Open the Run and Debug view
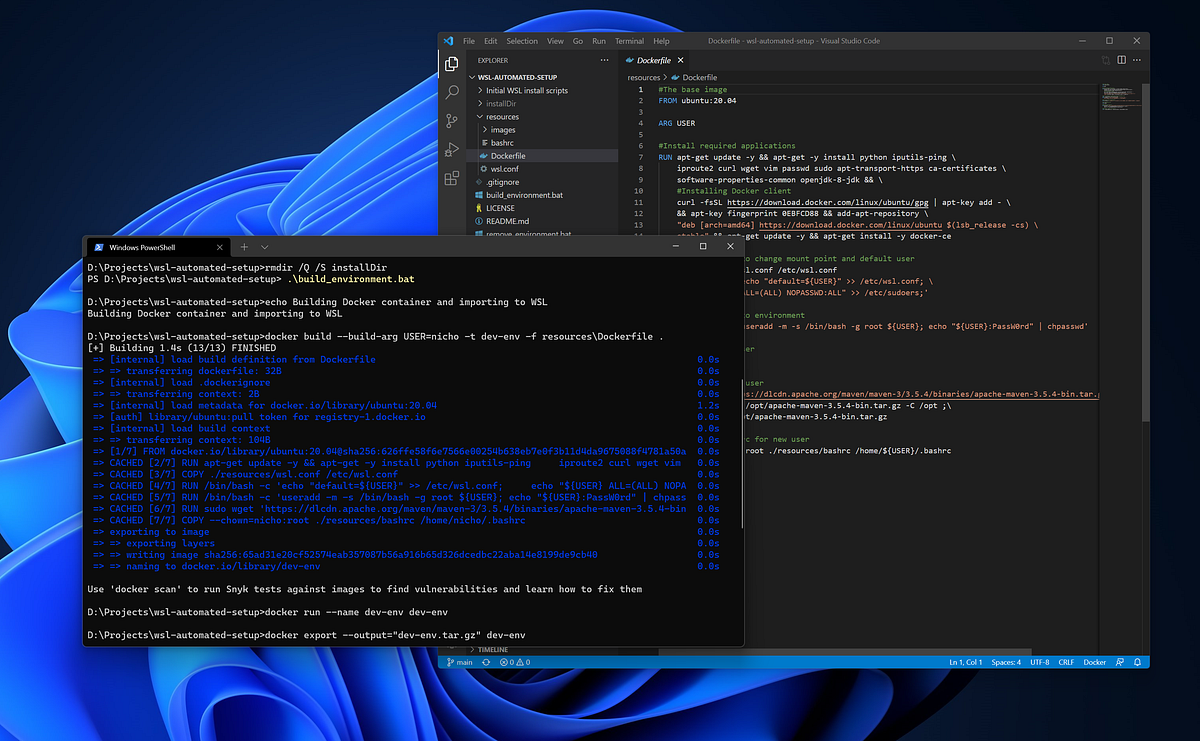Image resolution: width=1200 pixels, height=741 pixels. tap(452, 150)
